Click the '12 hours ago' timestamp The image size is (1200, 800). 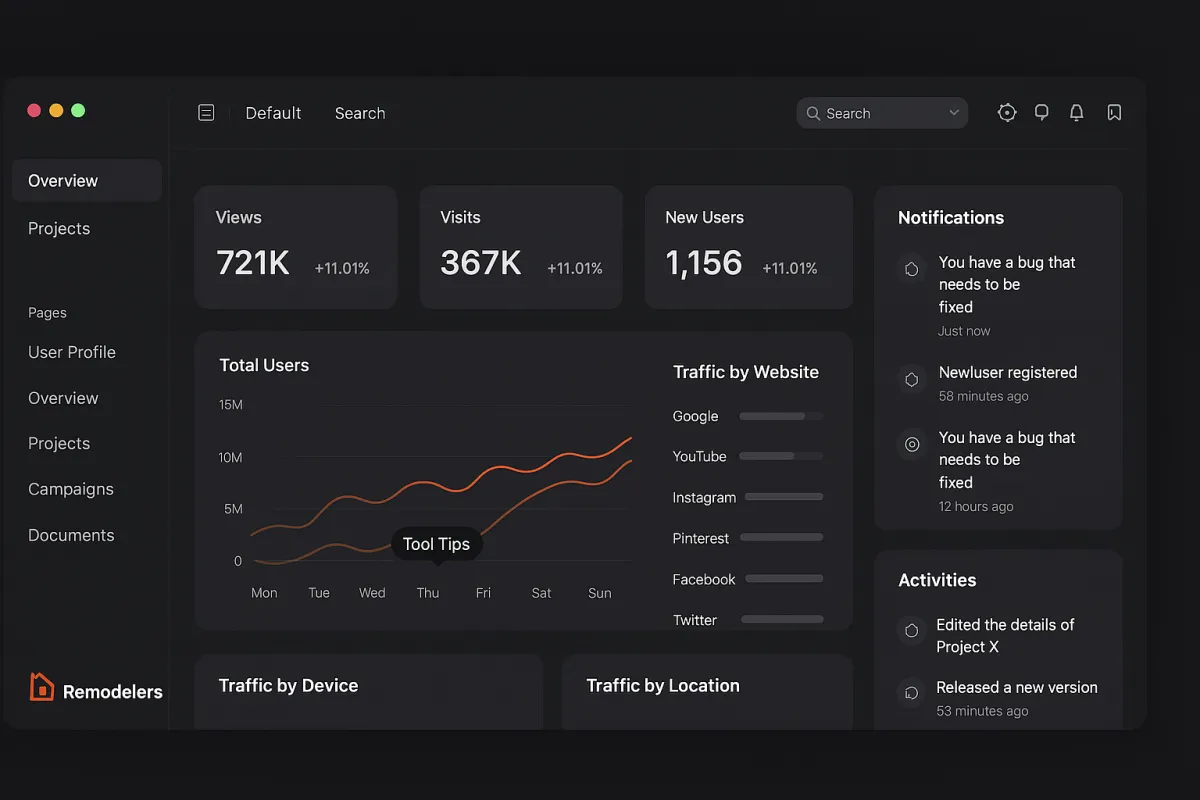pyautogui.click(x=976, y=506)
